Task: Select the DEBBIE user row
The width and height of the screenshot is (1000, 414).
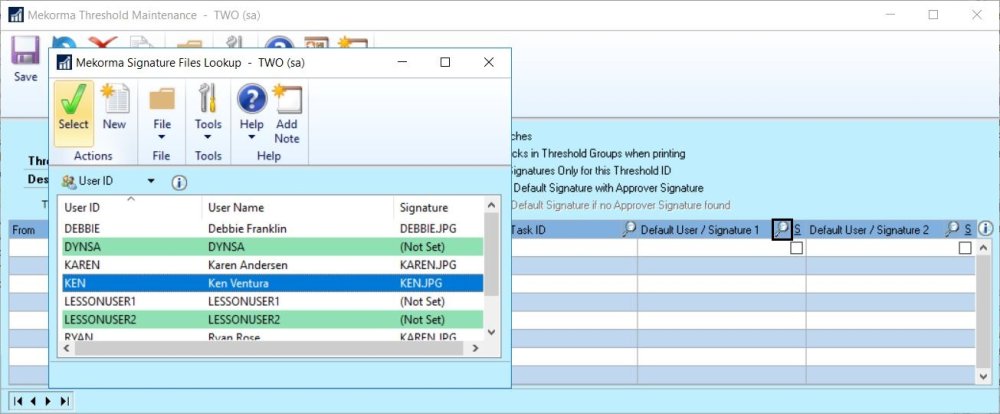Action: (272, 228)
